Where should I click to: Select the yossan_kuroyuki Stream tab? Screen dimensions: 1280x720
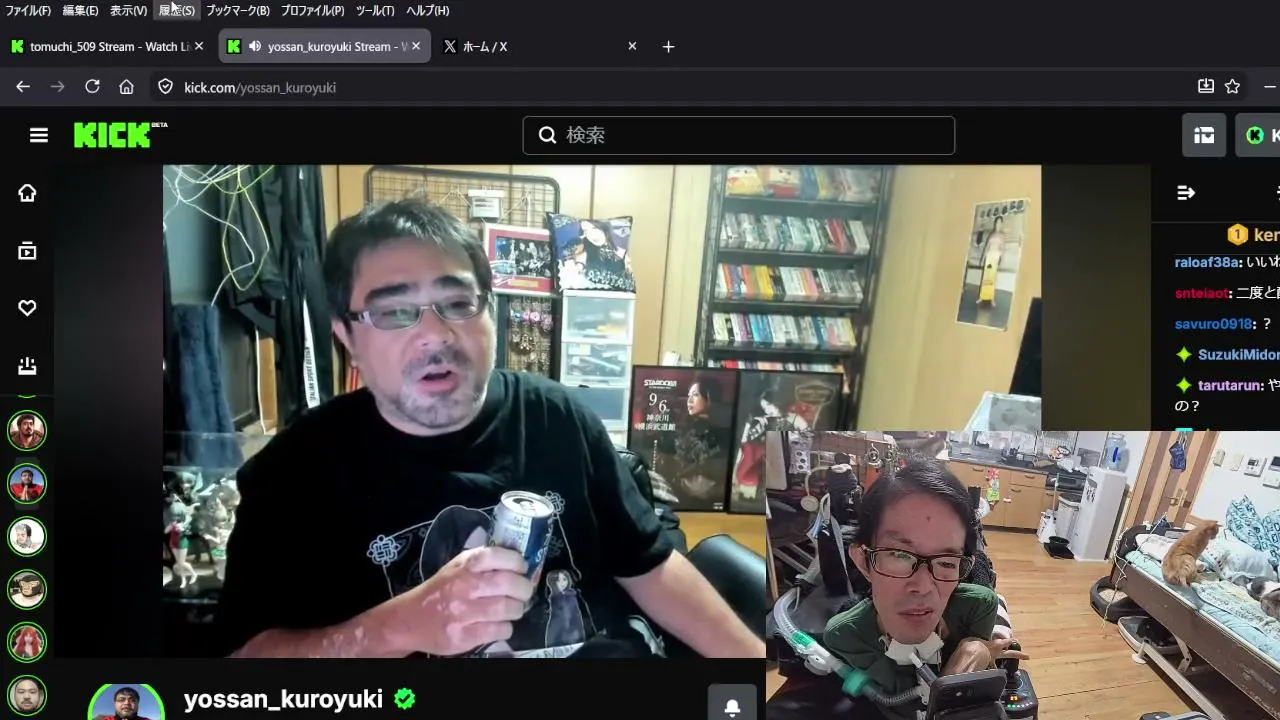pyautogui.click(x=325, y=46)
